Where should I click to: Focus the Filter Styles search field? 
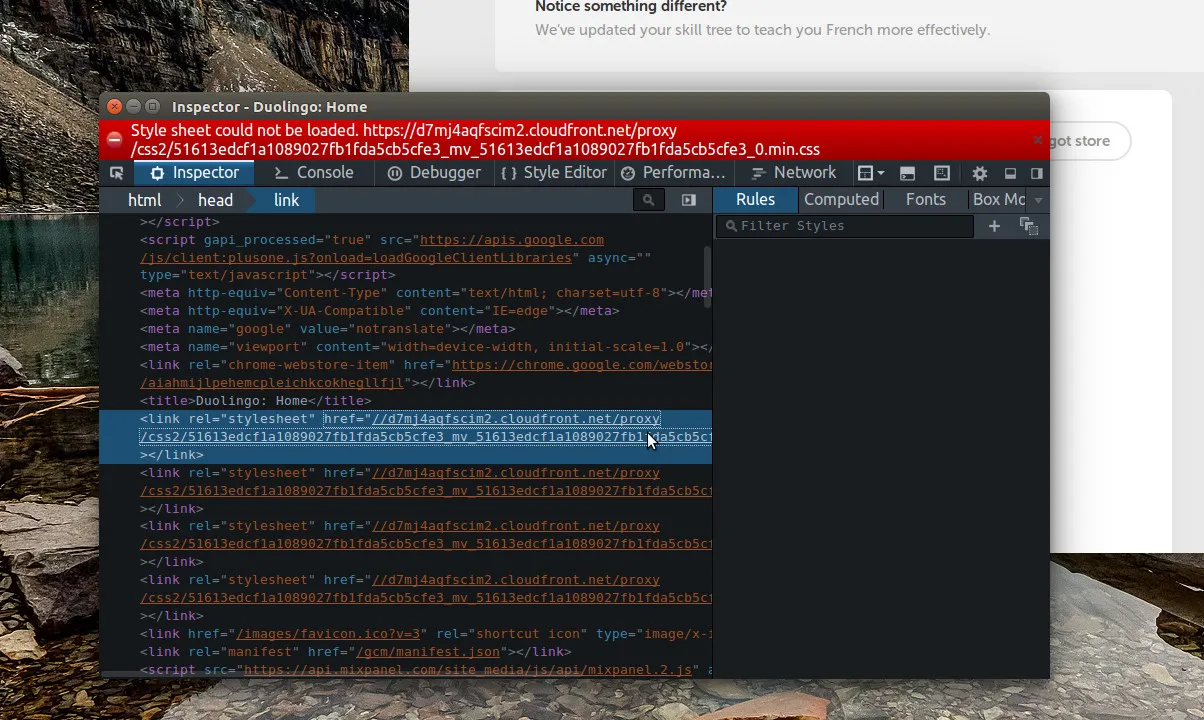[845, 226]
